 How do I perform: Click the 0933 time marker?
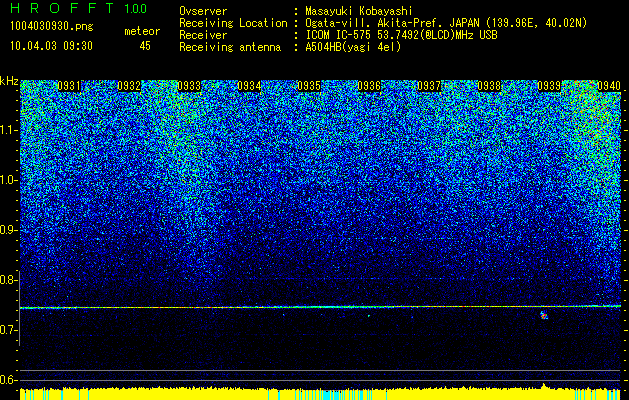click(x=189, y=86)
